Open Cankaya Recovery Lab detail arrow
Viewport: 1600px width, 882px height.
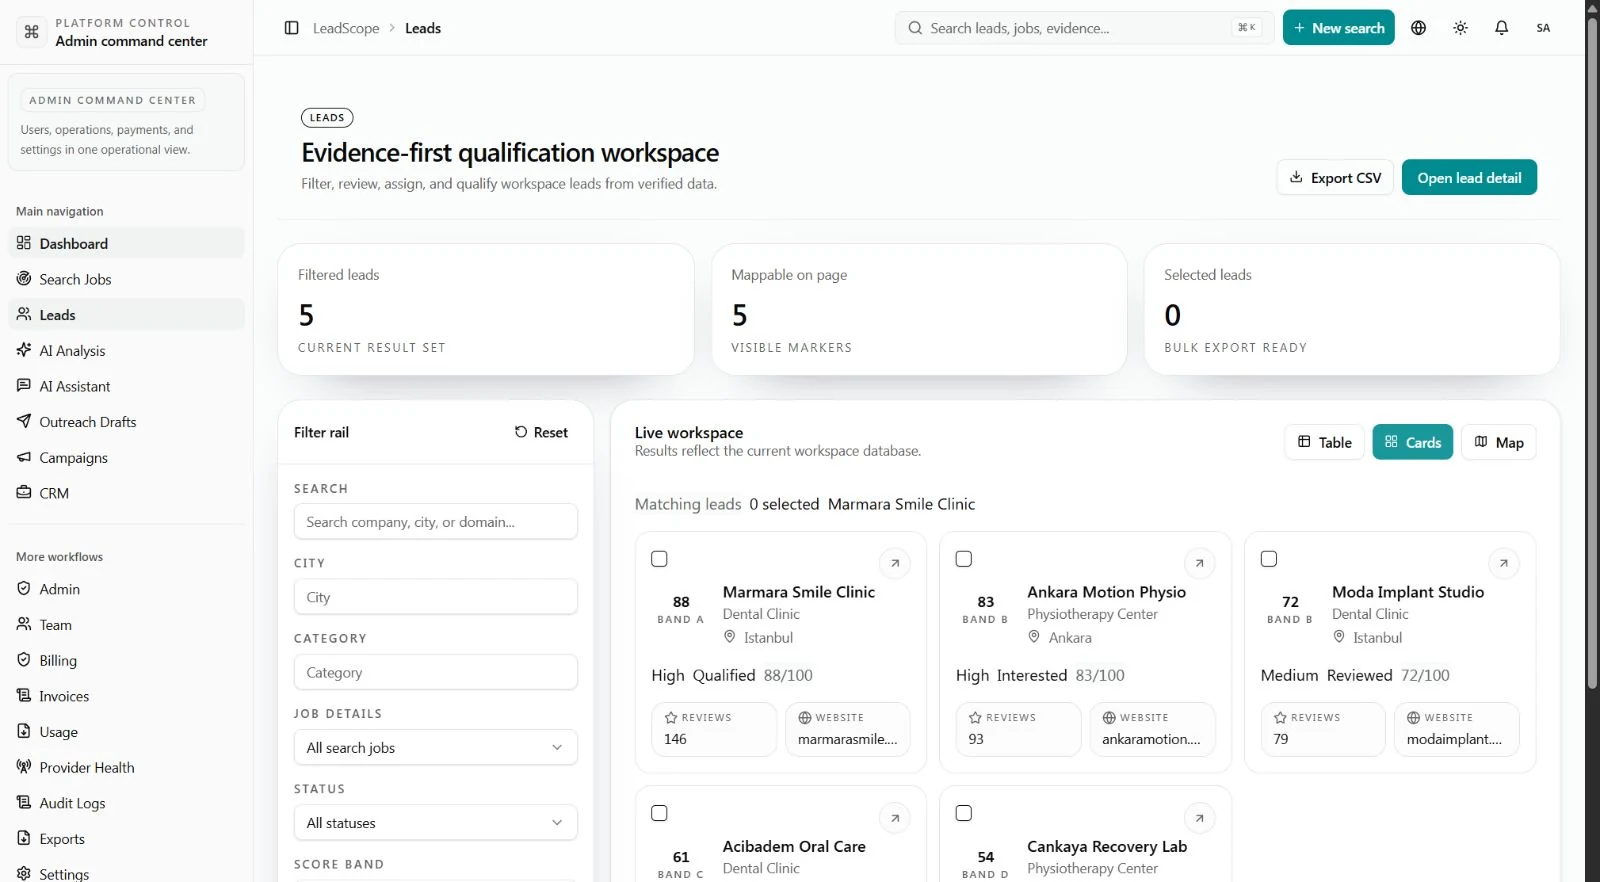tap(1199, 818)
